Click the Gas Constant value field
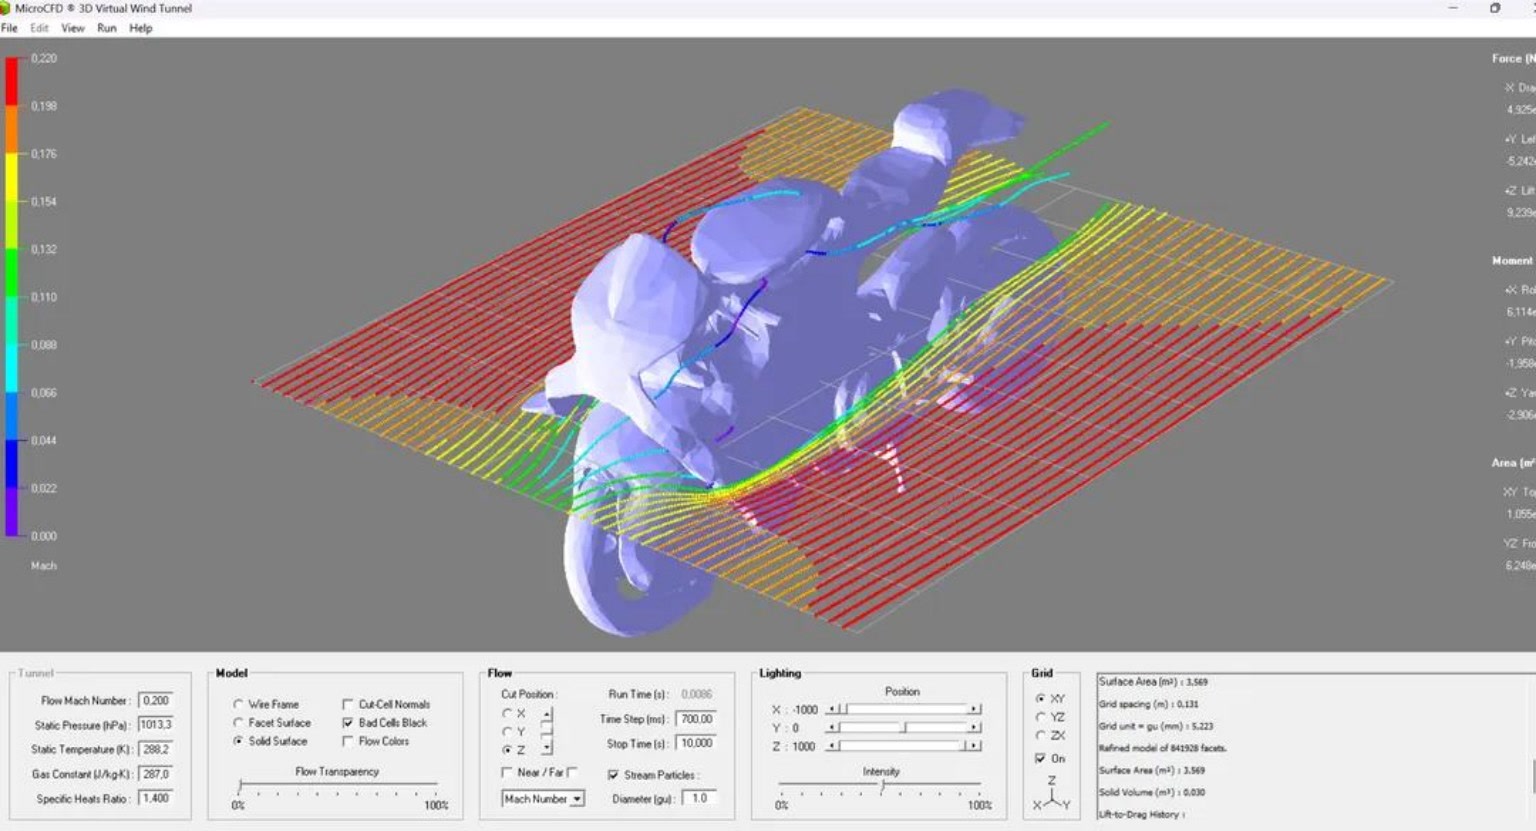Screen dimensions: 1536x831 [155, 774]
